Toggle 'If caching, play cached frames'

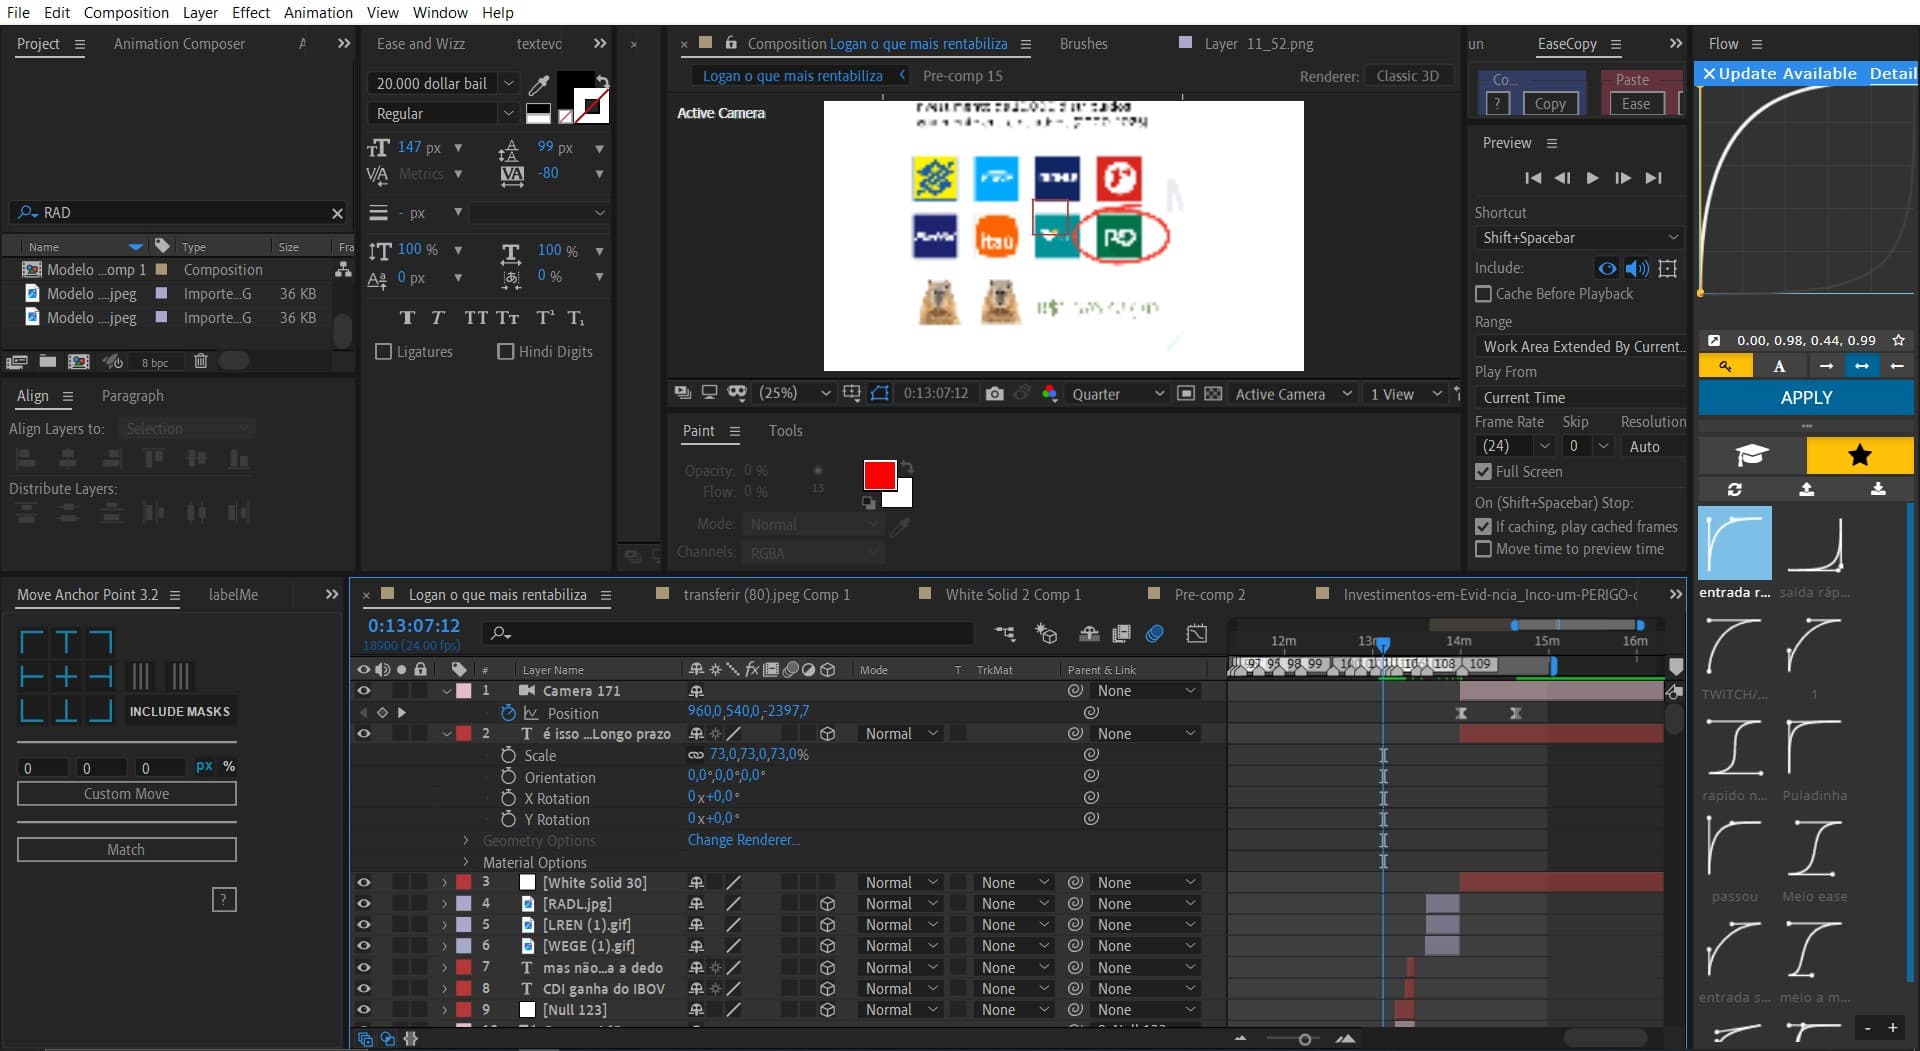point(1484,527)
